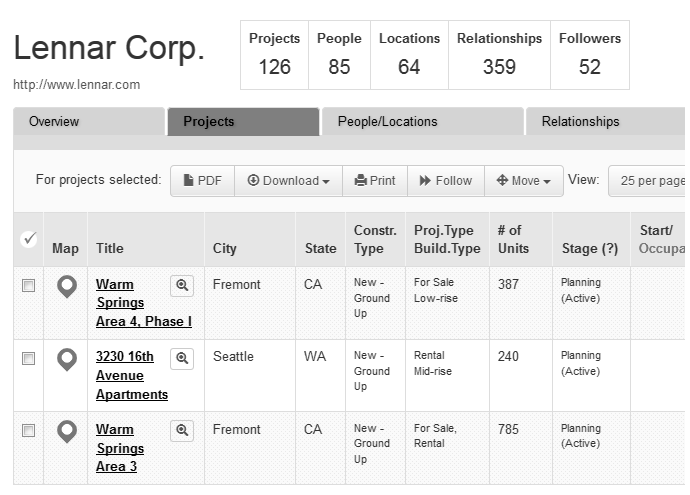Click map pin for 3230 16th Avenue Apartments
Image resolution: width=690 pixels, height=495 pixels.
[67, 359]
